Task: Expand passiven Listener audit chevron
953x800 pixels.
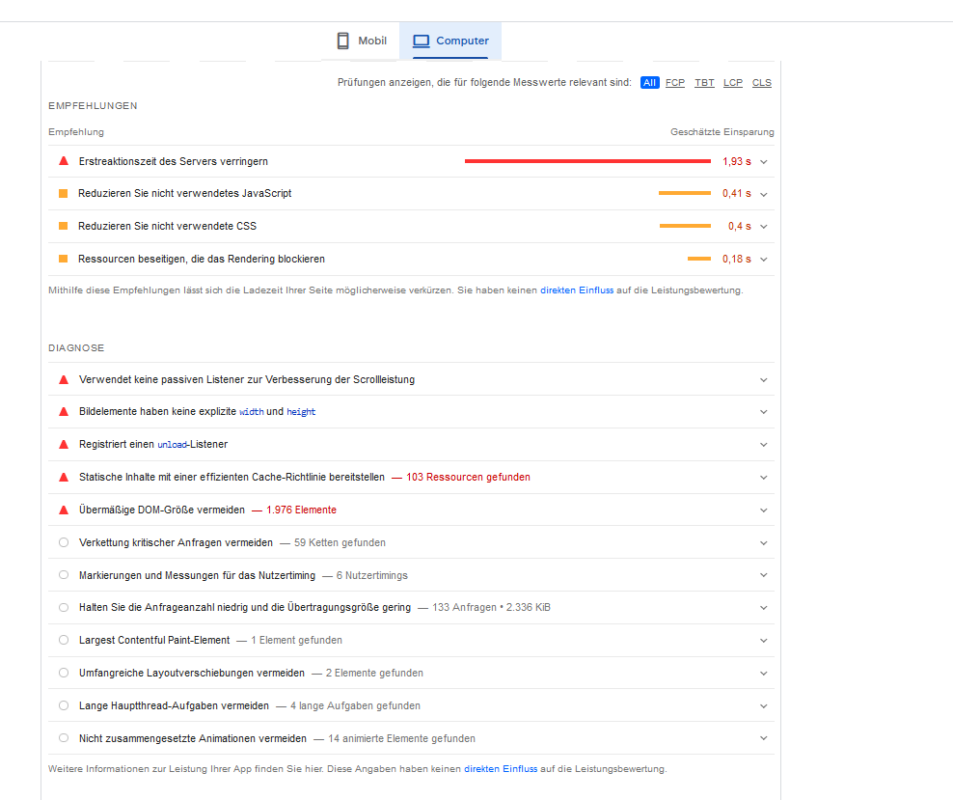Action: pyautogui.click(x=764, y=380)
